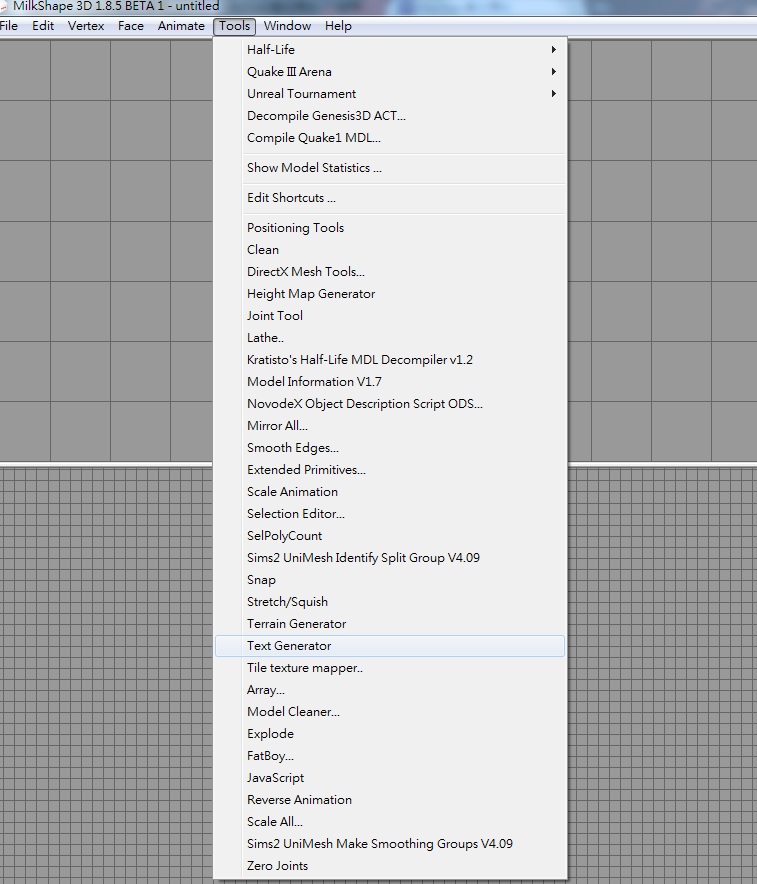Open the Lathe.. tool
Image resolution: width=757 pixels, height=884 pixels.
(x=389, y=337)
